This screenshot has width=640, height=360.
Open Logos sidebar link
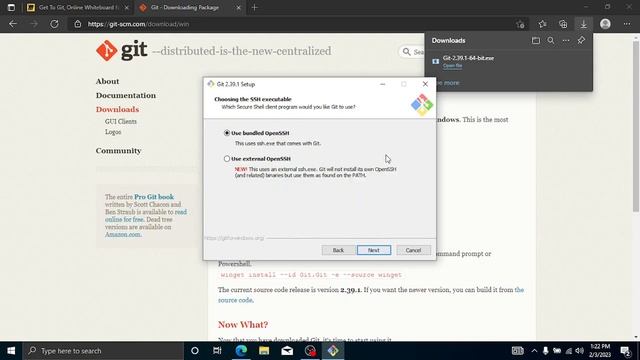coord(113,132)
